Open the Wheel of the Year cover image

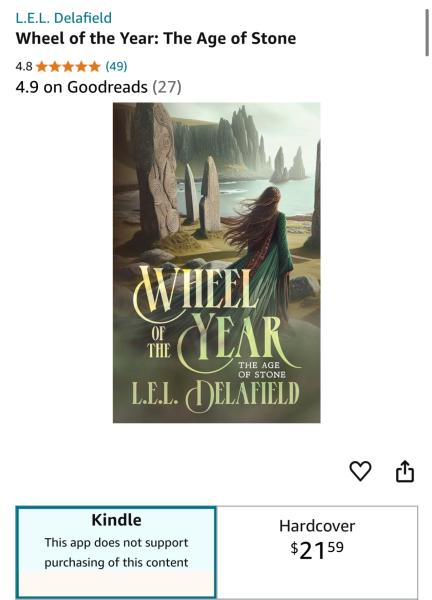217,263
